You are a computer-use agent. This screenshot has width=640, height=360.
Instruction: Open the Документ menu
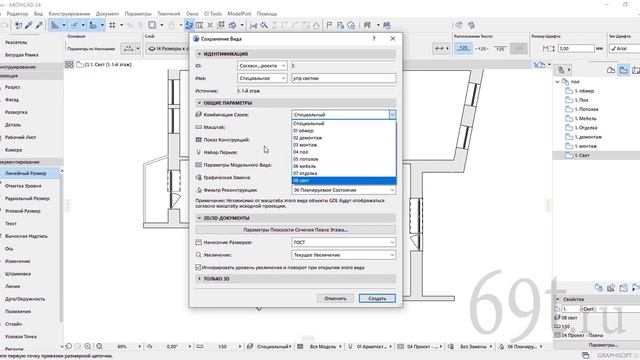107,13
